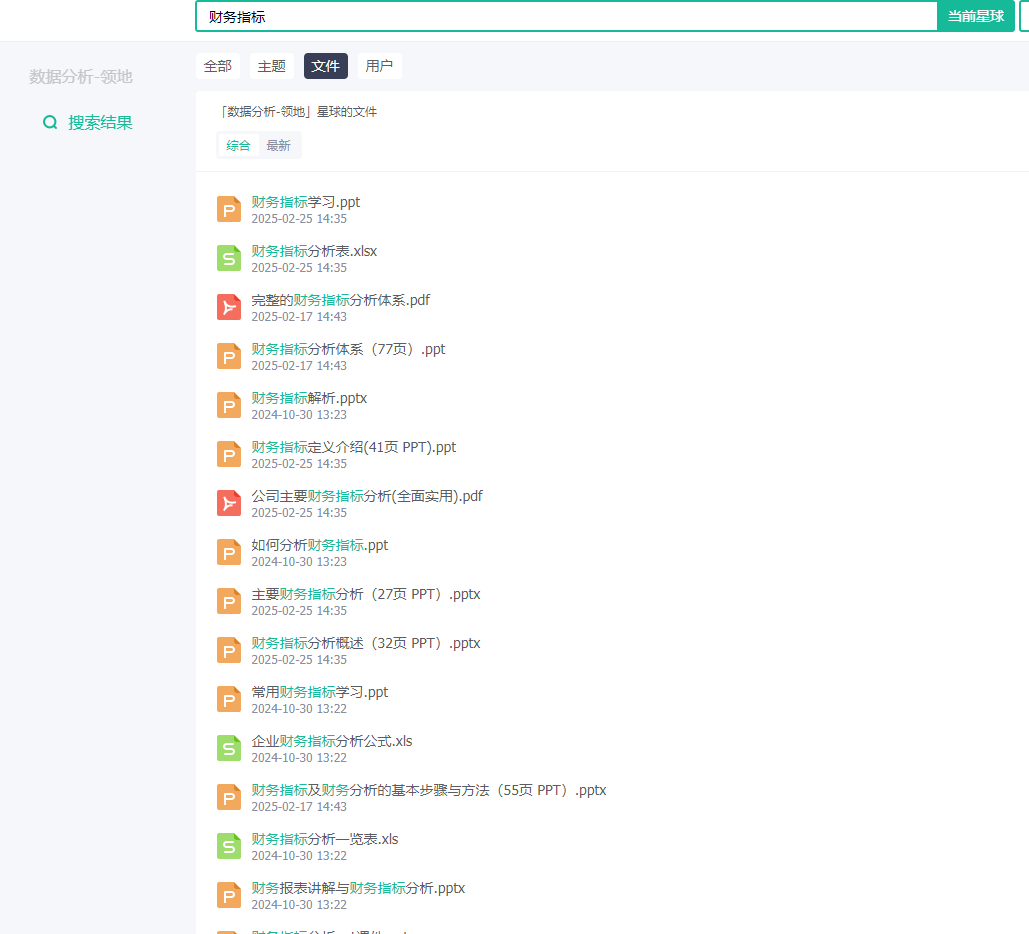Sort results by 最新

point(278,146)
